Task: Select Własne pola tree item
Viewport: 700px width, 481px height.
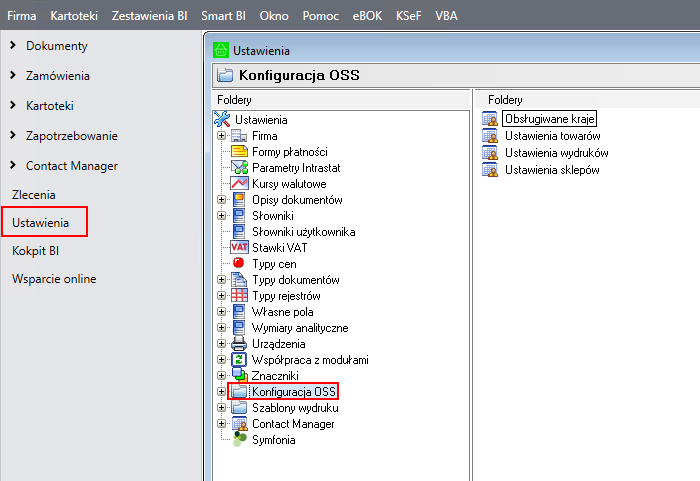Action: [282, 312]
